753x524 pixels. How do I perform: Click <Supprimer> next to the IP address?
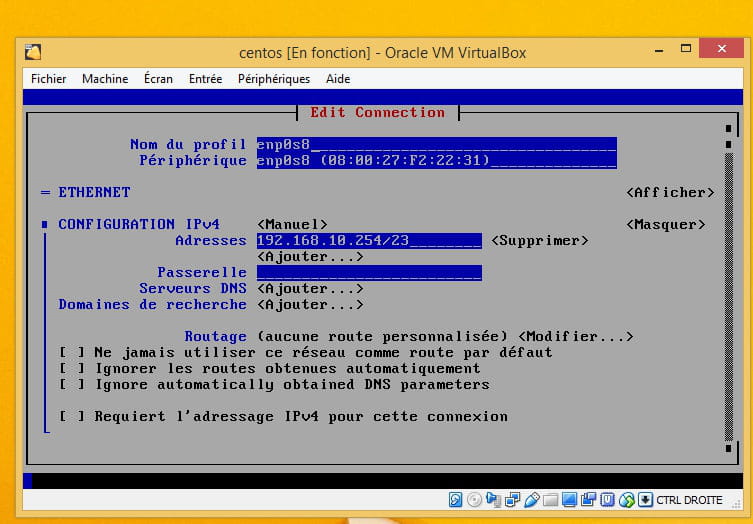(539, 240)
